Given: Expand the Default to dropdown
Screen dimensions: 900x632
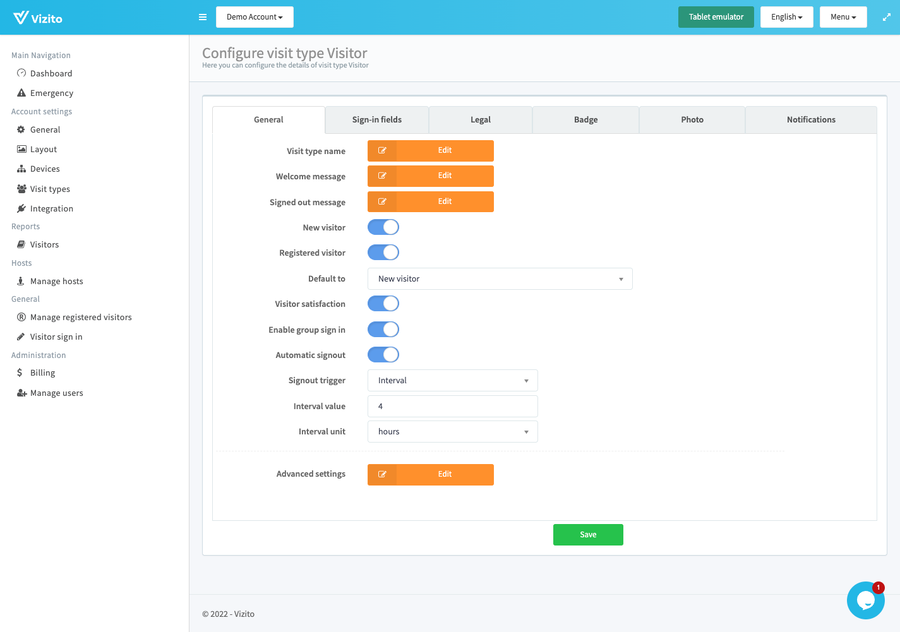Looking at the screenshot, I should [499, 279].
